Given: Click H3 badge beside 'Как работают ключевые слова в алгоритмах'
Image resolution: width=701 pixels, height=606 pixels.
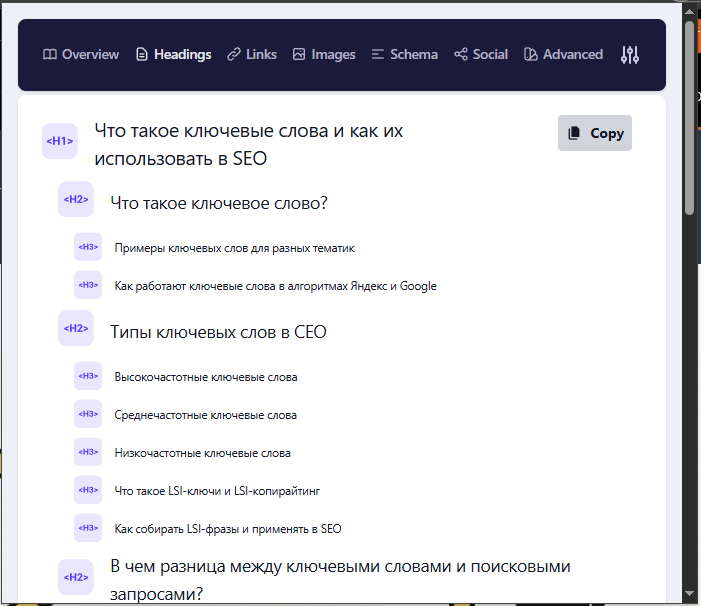Looking at the screenshot, I should pyautogui.click(x=88, y=285).
